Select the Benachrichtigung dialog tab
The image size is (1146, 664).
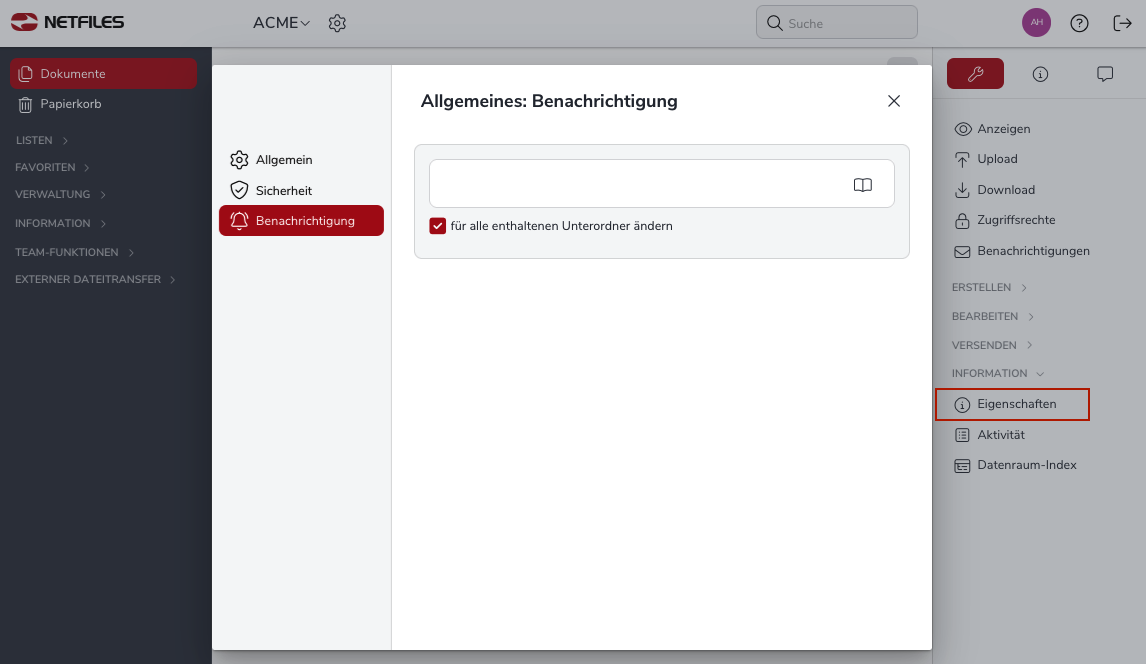pyautogui.click(x=301, y=221)
